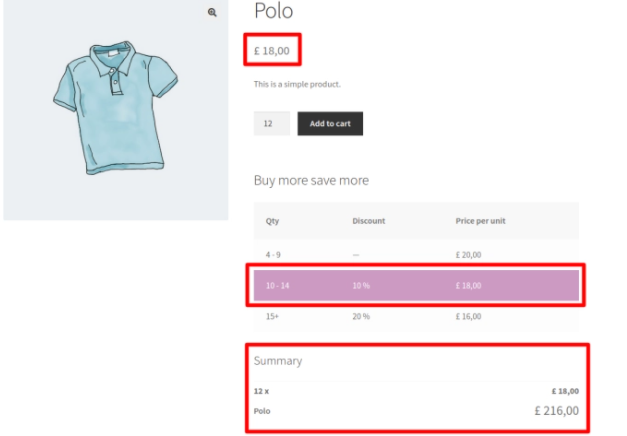Click the £ 18,00 product price at top

(x=272, y=51)
